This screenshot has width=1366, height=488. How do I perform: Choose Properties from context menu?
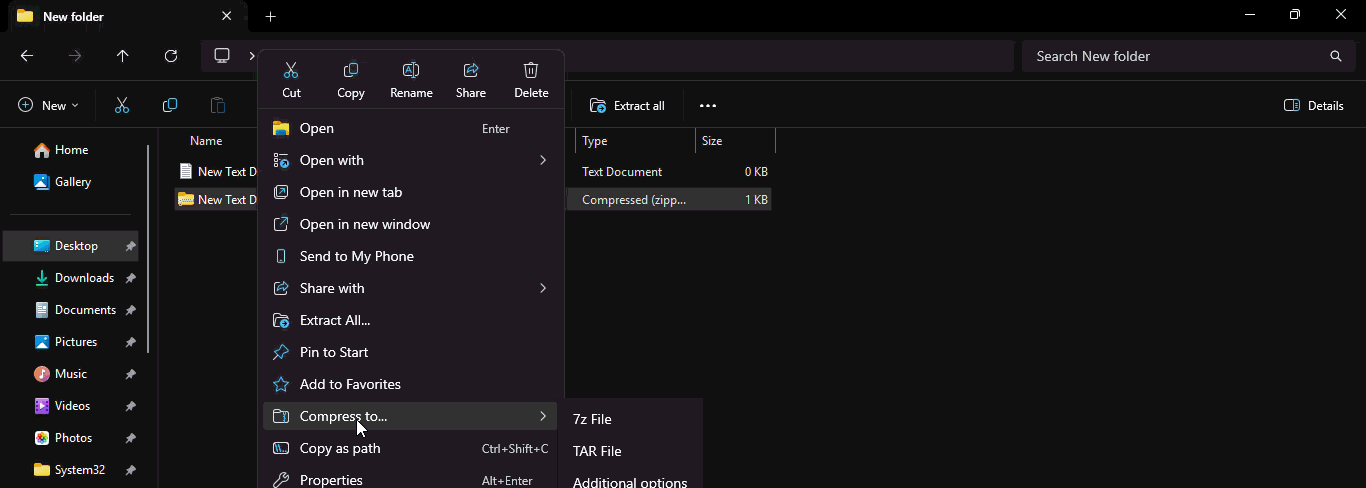click(411, 478)
